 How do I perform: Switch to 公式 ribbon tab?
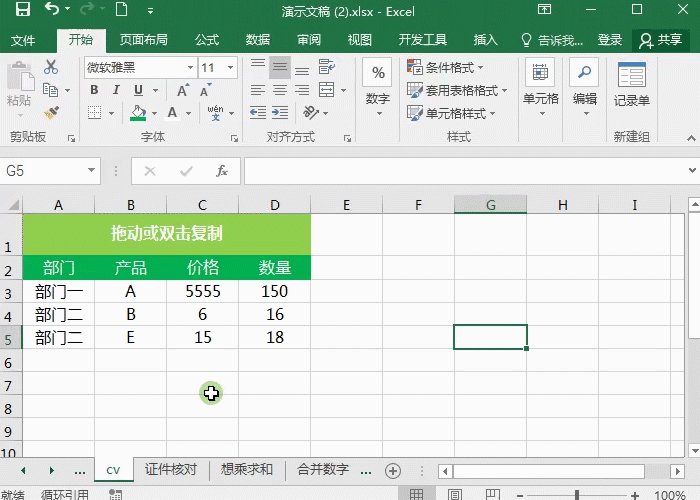(207, 40)
